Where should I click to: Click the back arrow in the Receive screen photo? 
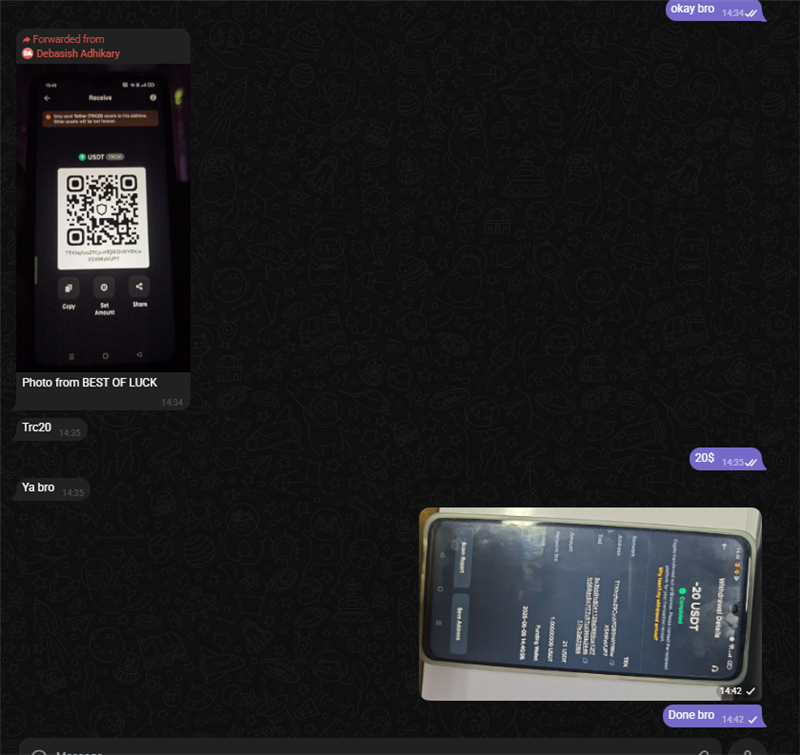tap(47, 98)
